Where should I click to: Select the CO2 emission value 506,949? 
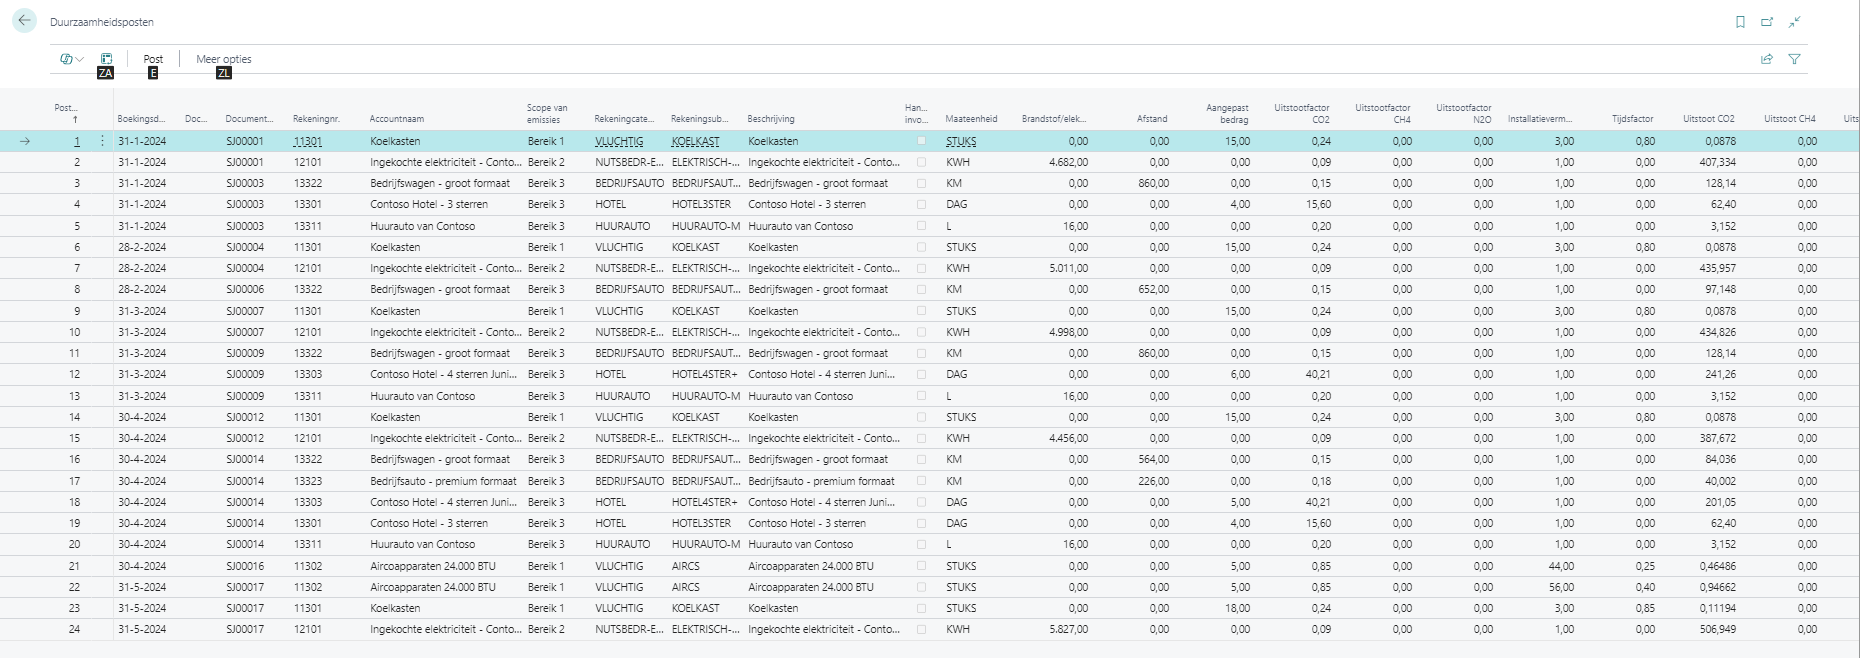click(x=1718, y=629)
